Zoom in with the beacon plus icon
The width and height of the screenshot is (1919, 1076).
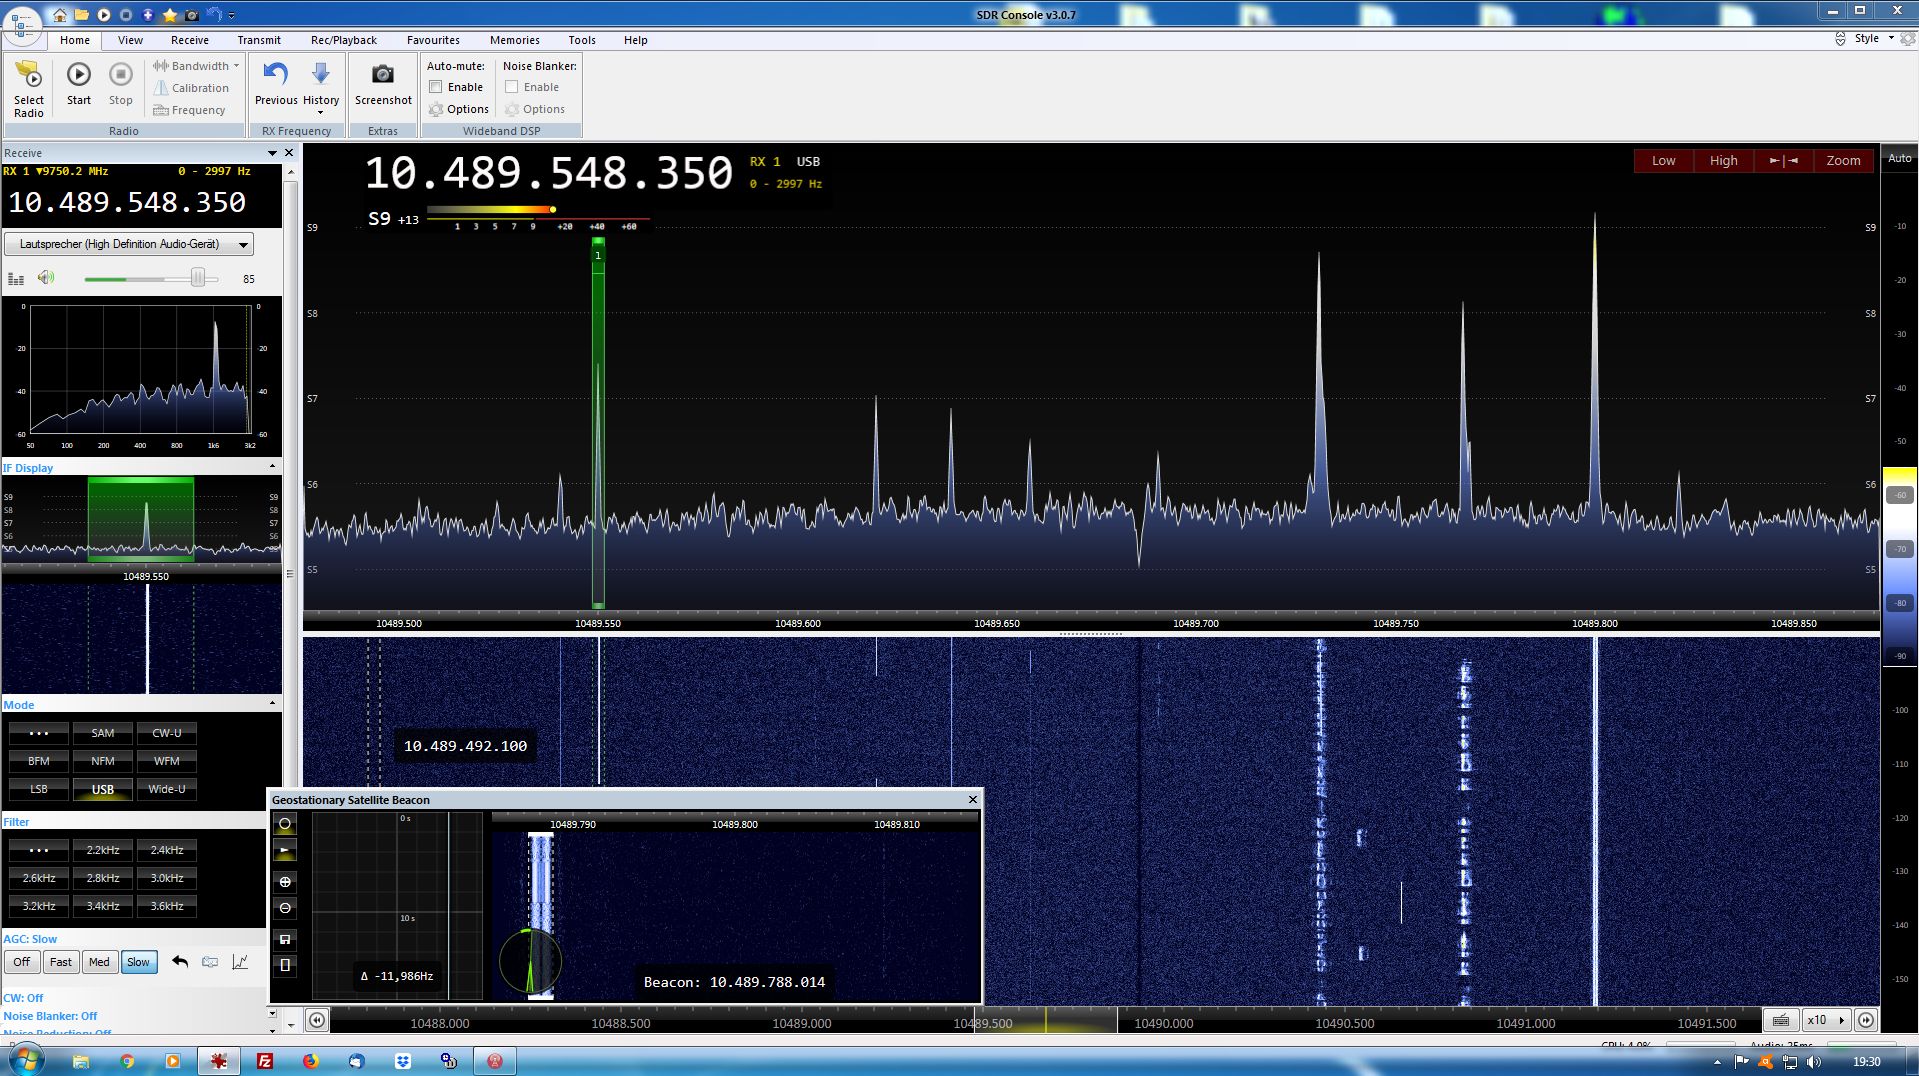(x=285, y=882)
